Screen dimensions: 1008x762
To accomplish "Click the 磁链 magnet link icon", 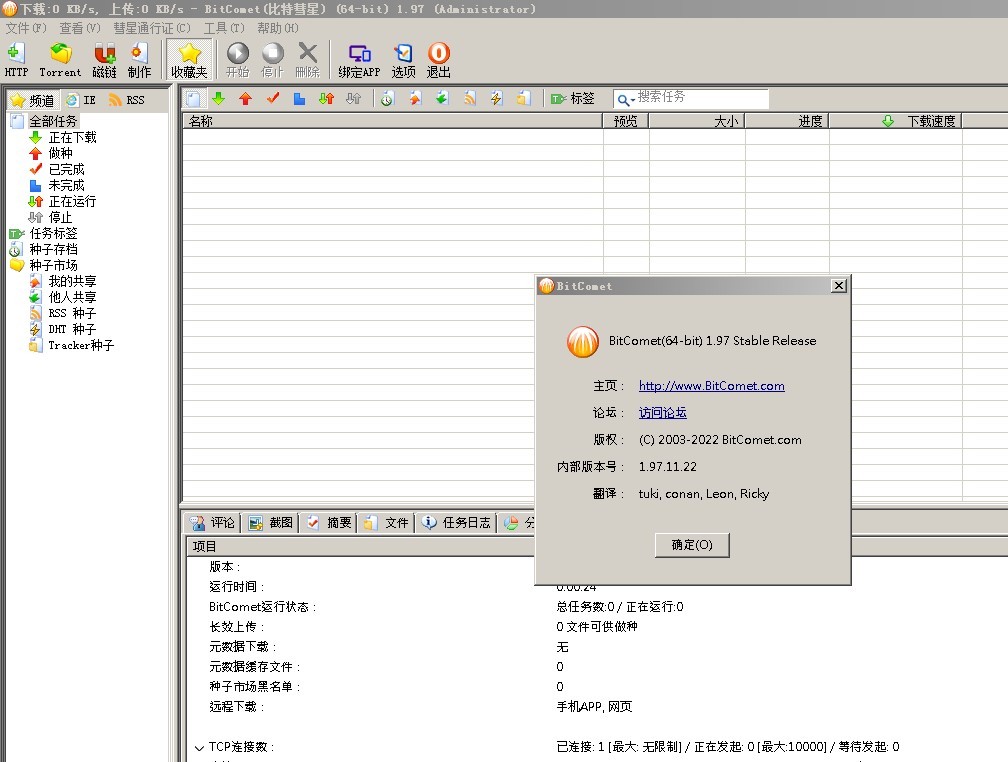I will 104,60.
